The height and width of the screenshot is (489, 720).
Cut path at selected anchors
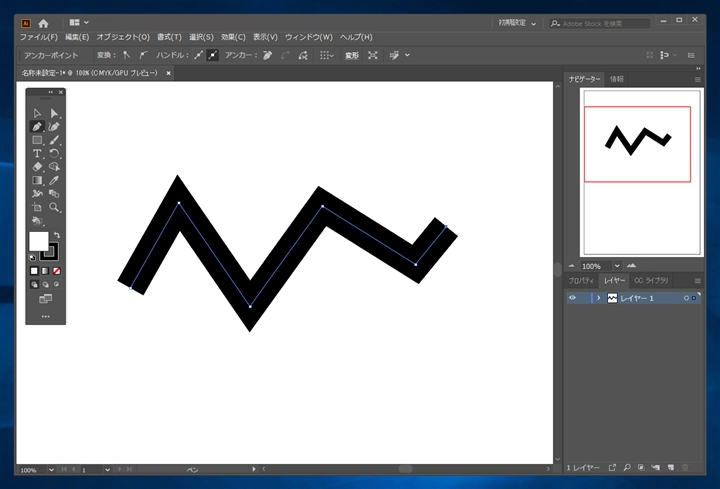coord(303,55)
